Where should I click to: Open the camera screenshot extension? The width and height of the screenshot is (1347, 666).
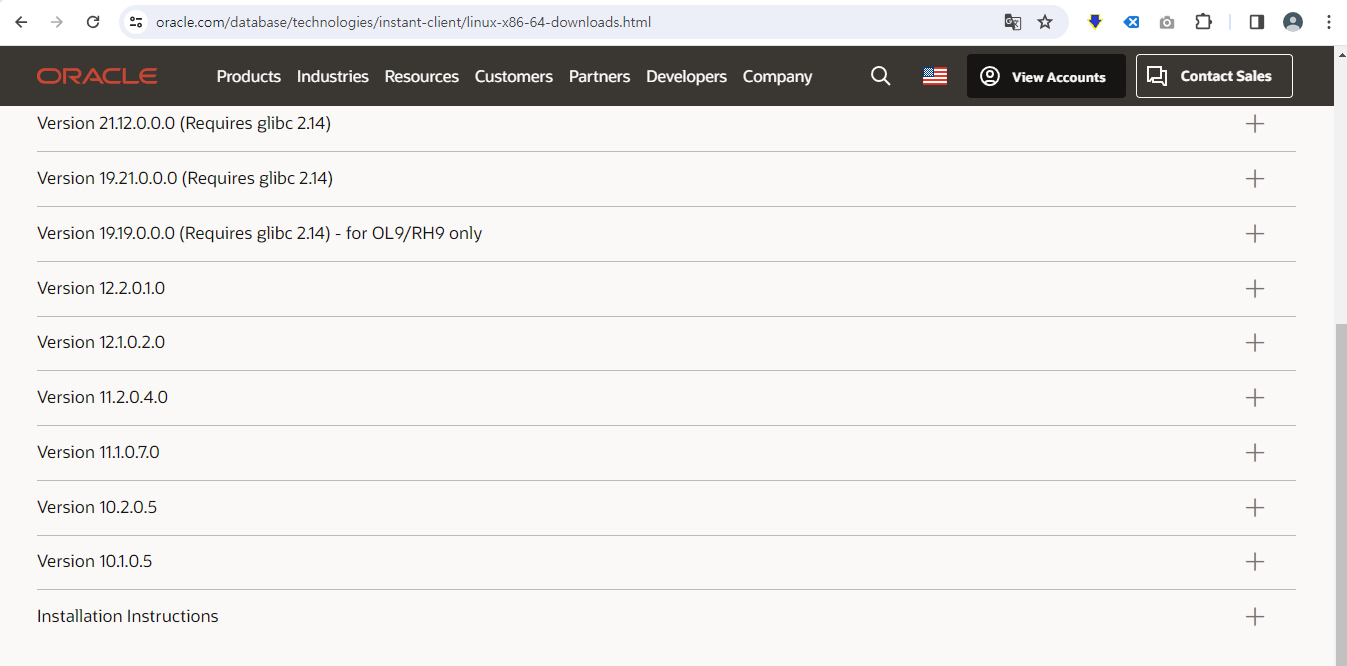[1167, 22]
